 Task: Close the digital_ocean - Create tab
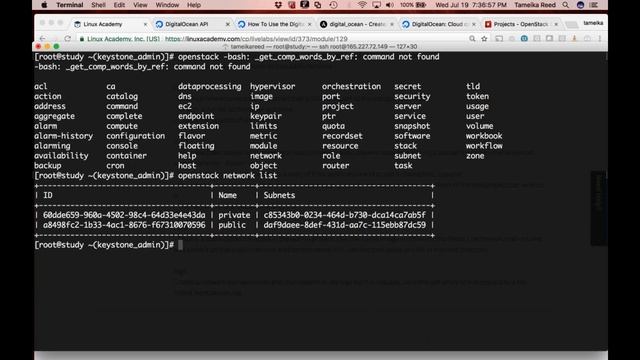click(392, 24)
